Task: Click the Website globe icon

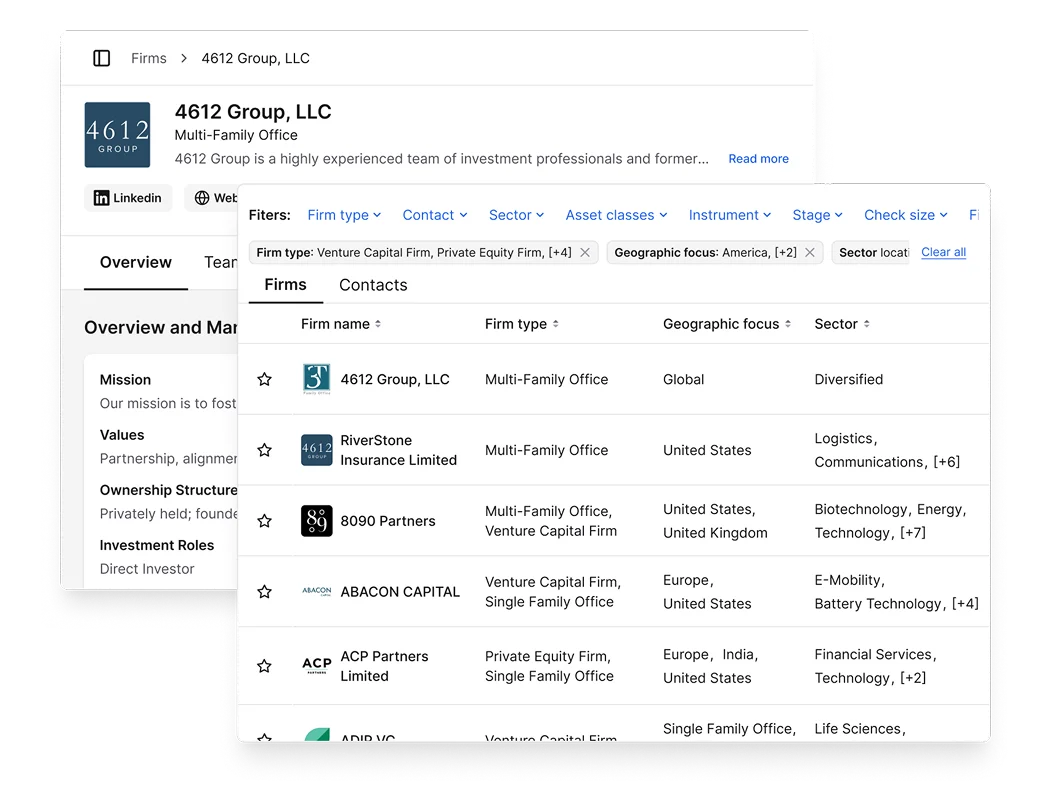Action: (200, 198)
